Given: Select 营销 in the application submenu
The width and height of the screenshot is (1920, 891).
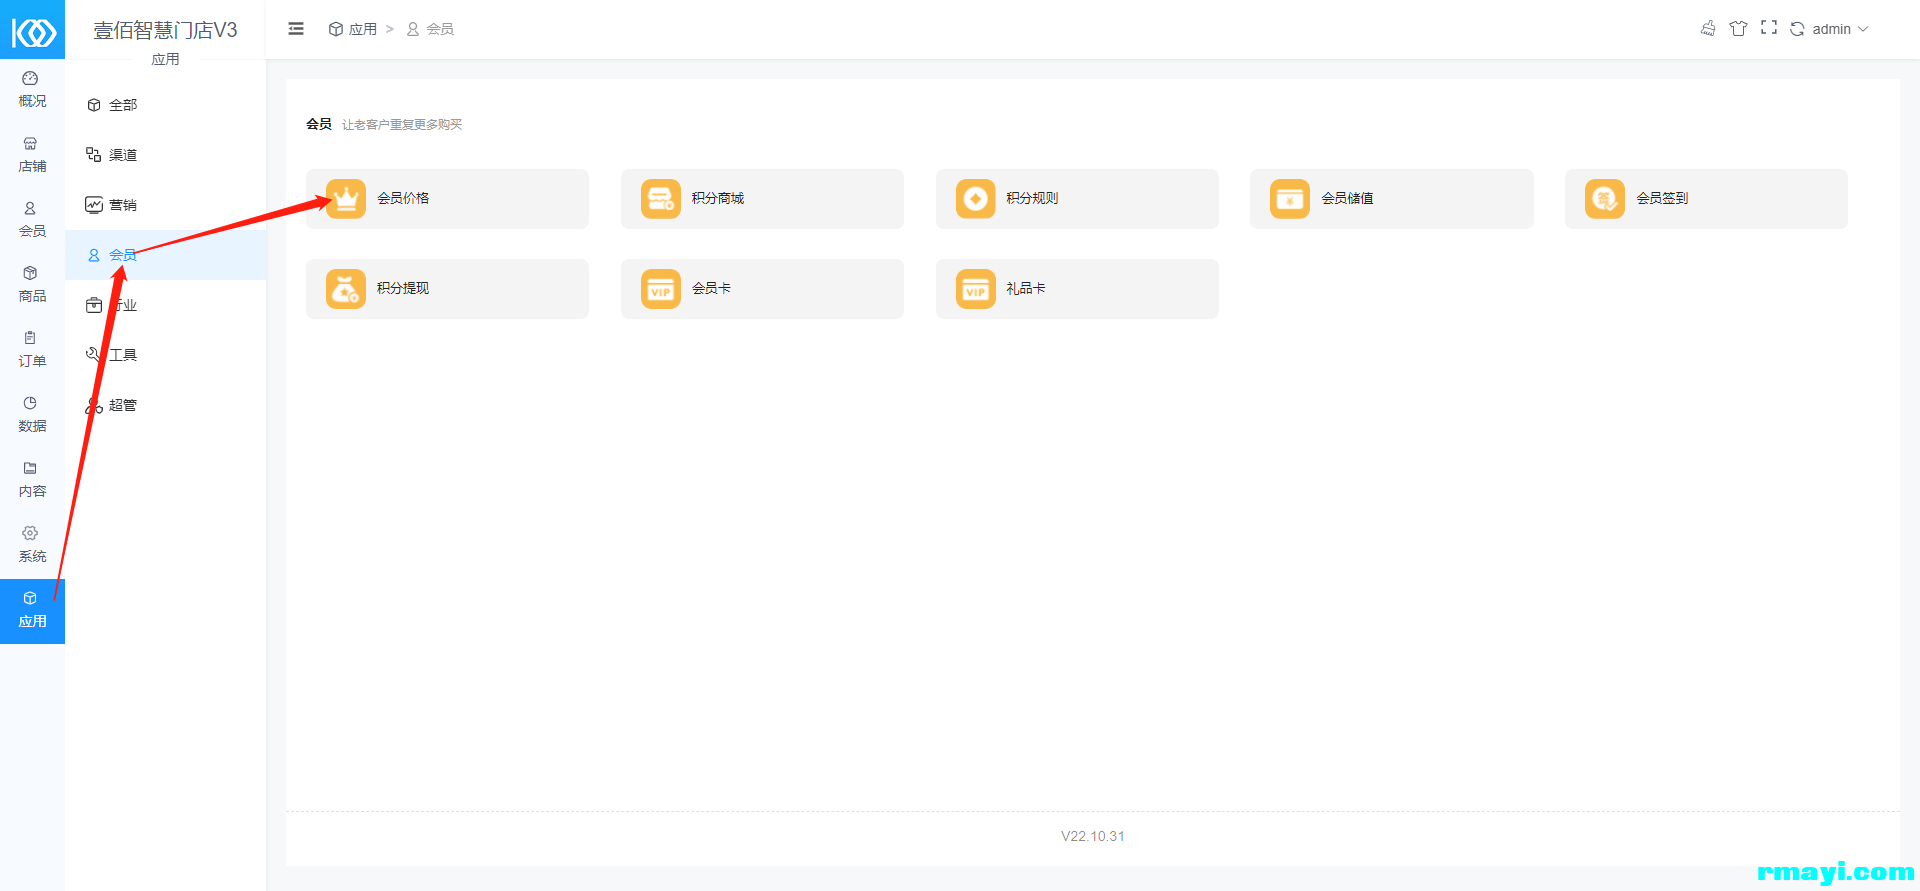Looking at the screenshot, I should [x=122, y=205].
